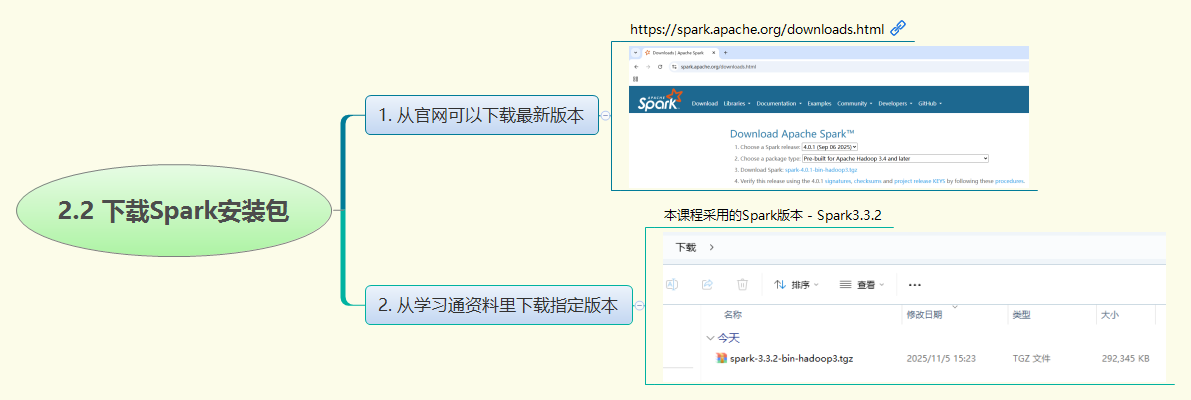The width and height of the screenshot is (1191, 400).
Task: Expand the chevron after the '下载' breadcrumb
Action: coord(711,247)
